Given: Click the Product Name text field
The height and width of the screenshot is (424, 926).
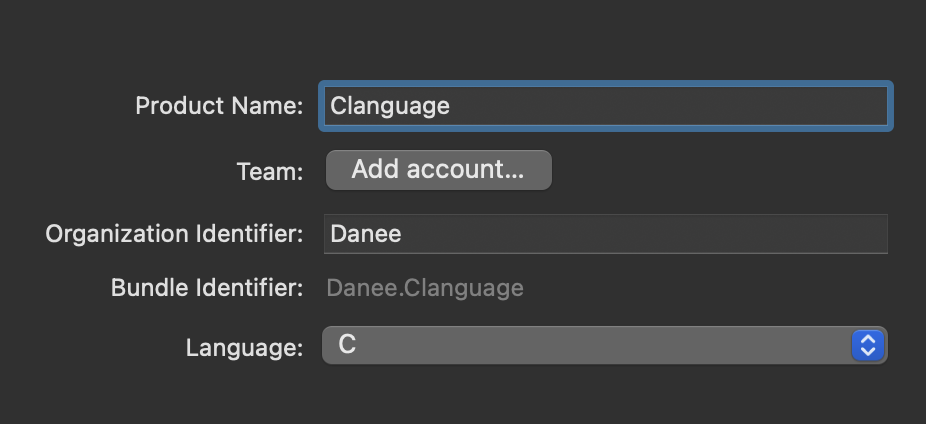Looking at the screenshot, I should [604, 106].
